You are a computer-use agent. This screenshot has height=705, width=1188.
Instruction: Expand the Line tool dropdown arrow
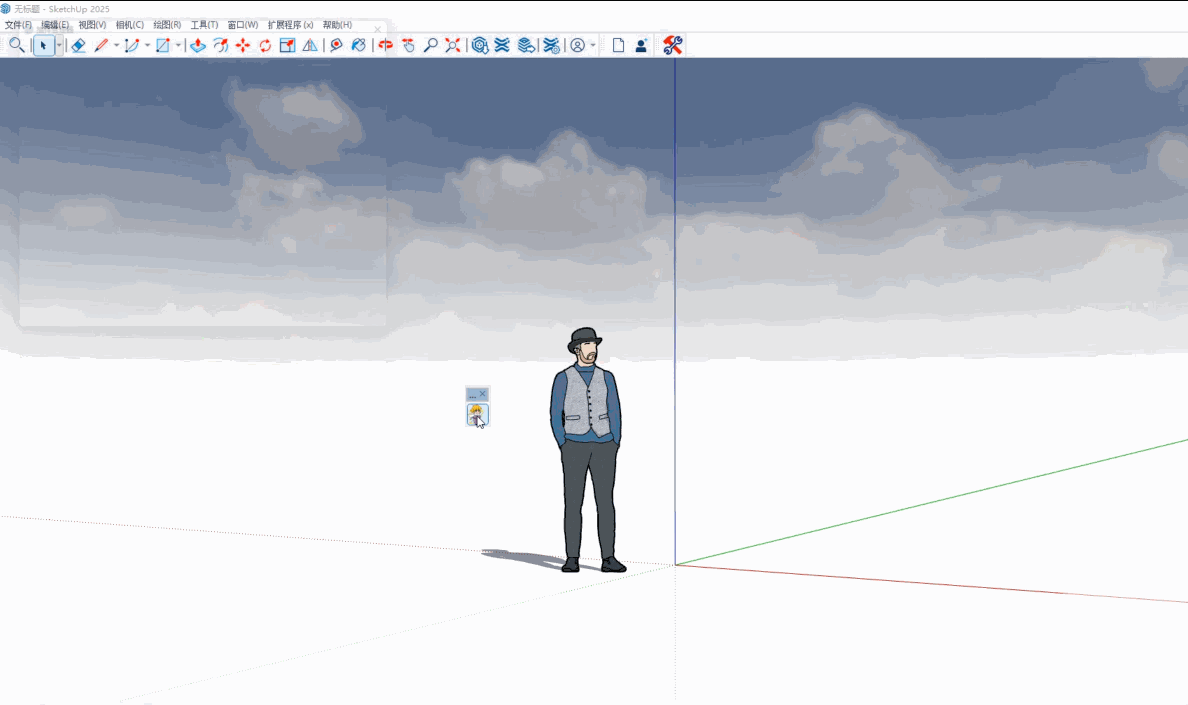tap(116, 45)
